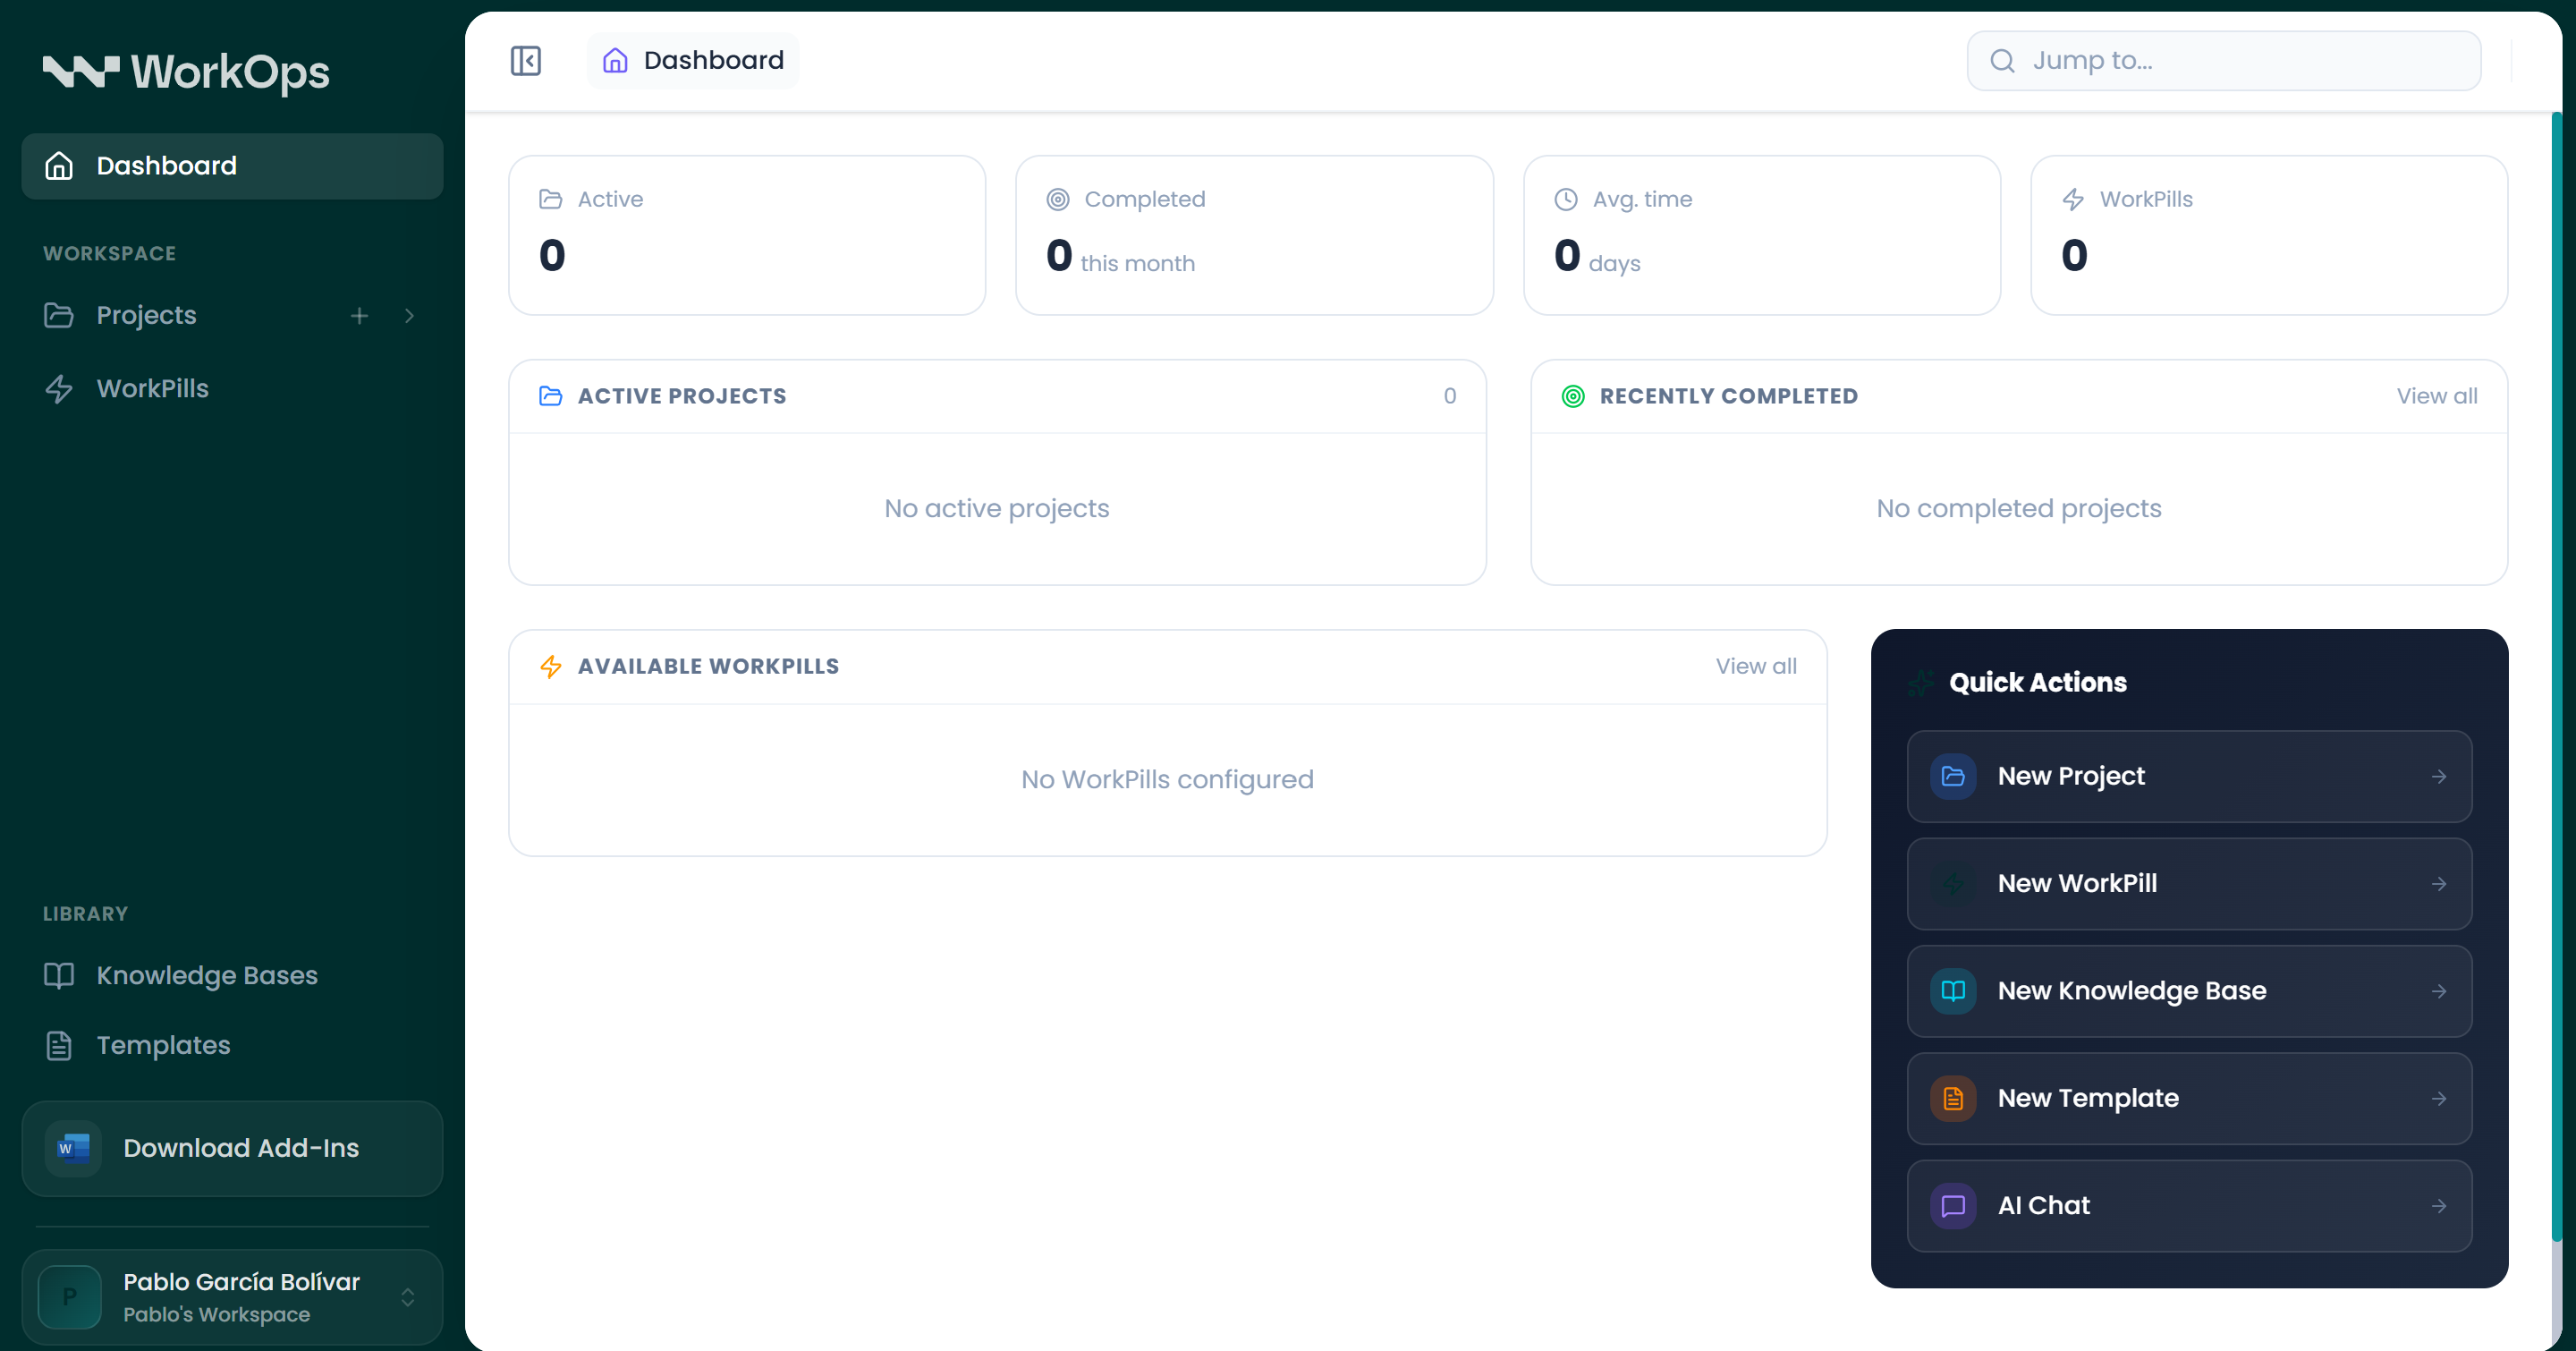The image size is (2576, 1351).
Task: Expand the Projects chevron arrow
Action: pos(409,316)
